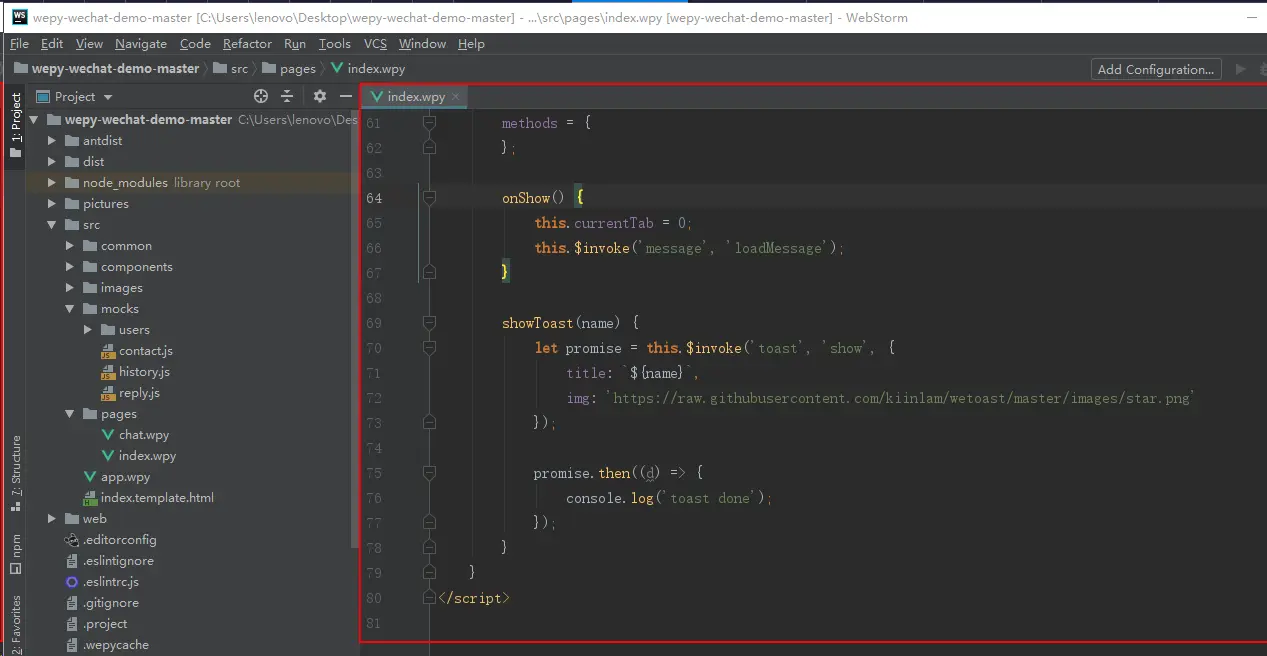
Task: Fold the onShow method at line 64
Action: click(429, 198)
